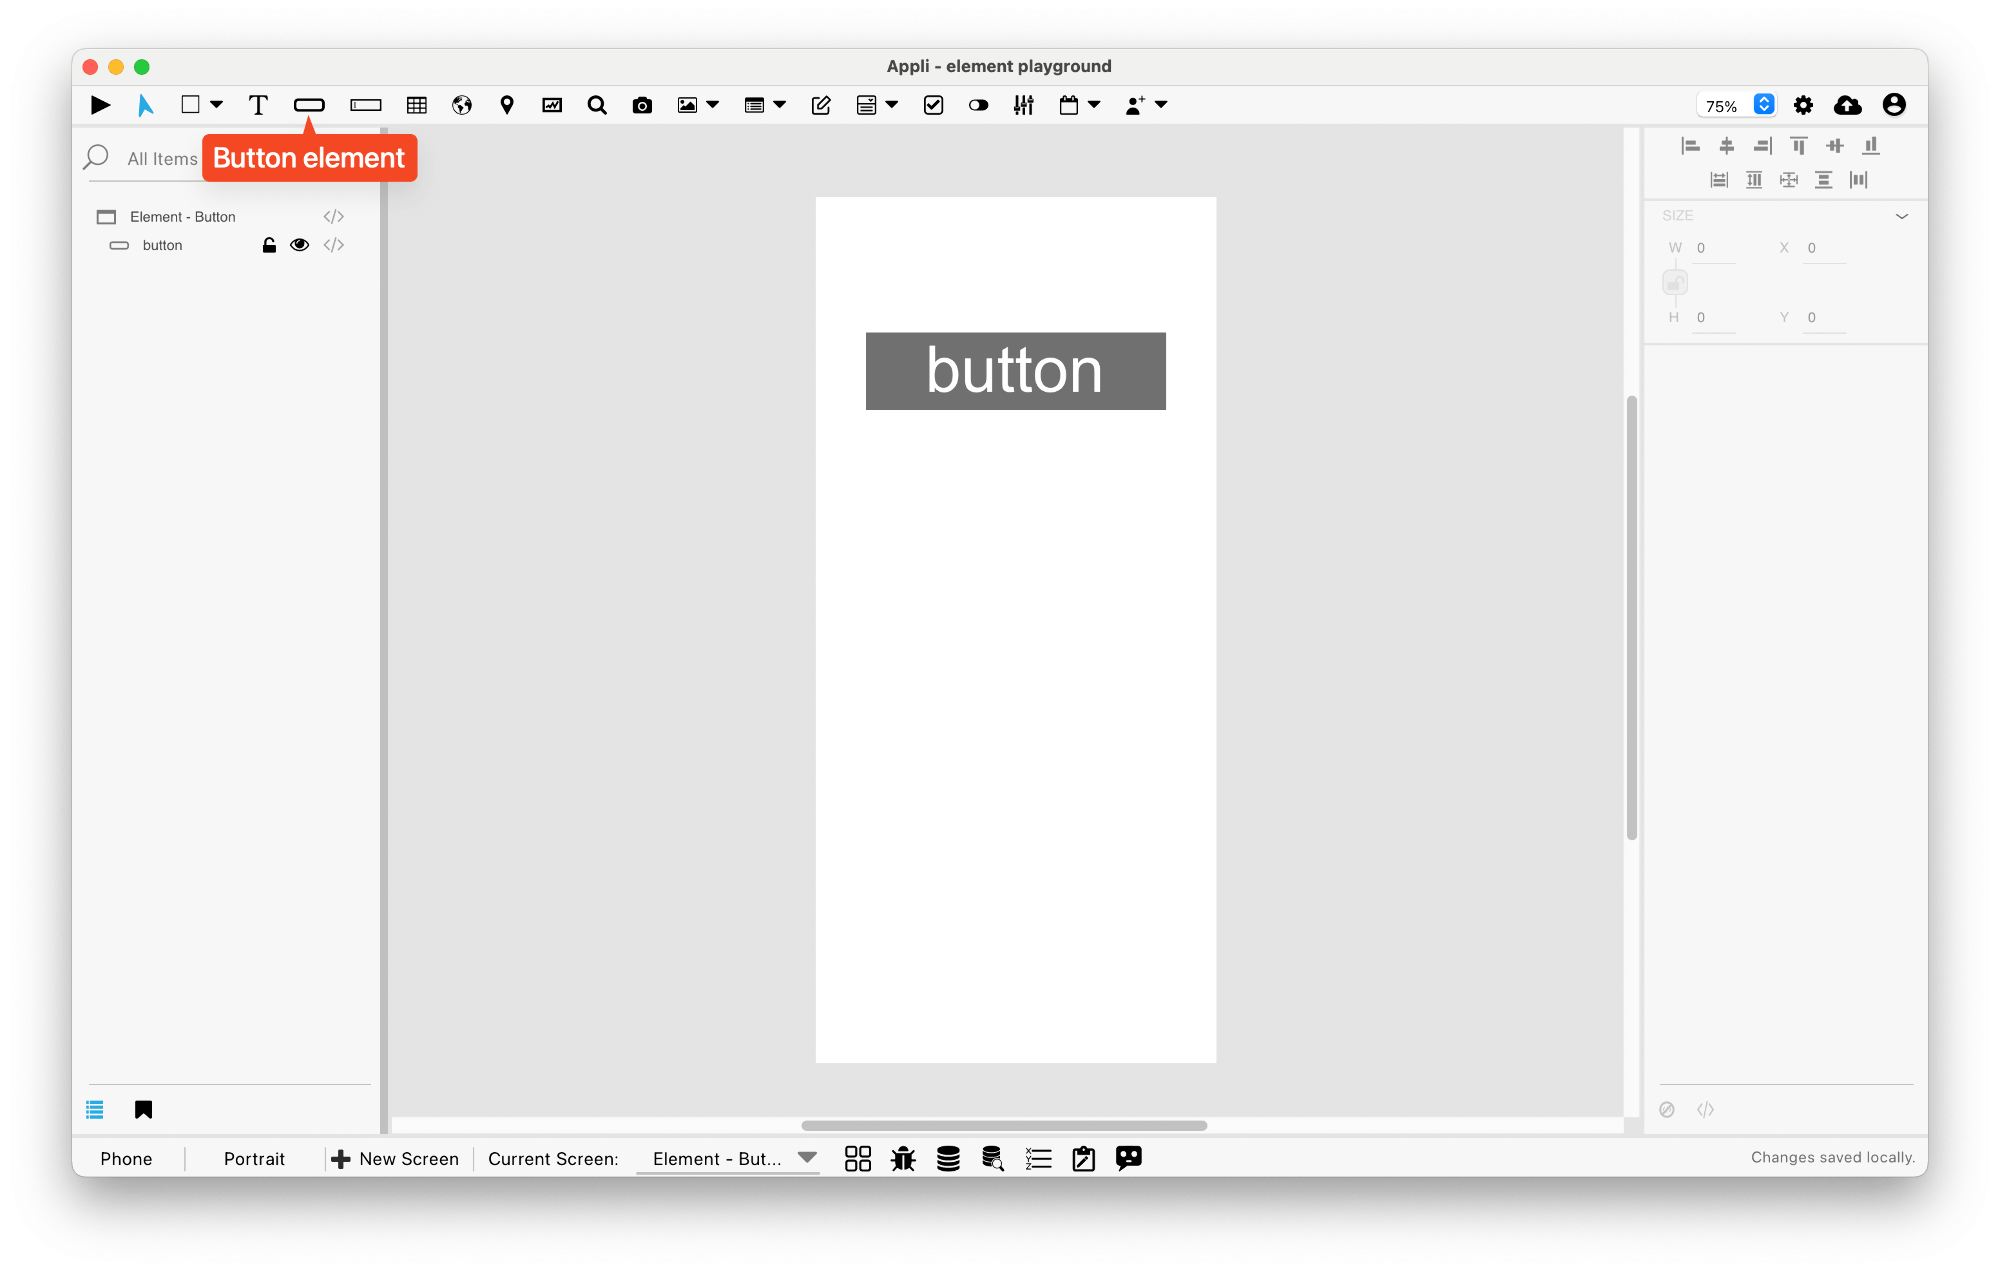
Task: Open the zoom percentage stepper
Action: click(x=1764, y=105)
